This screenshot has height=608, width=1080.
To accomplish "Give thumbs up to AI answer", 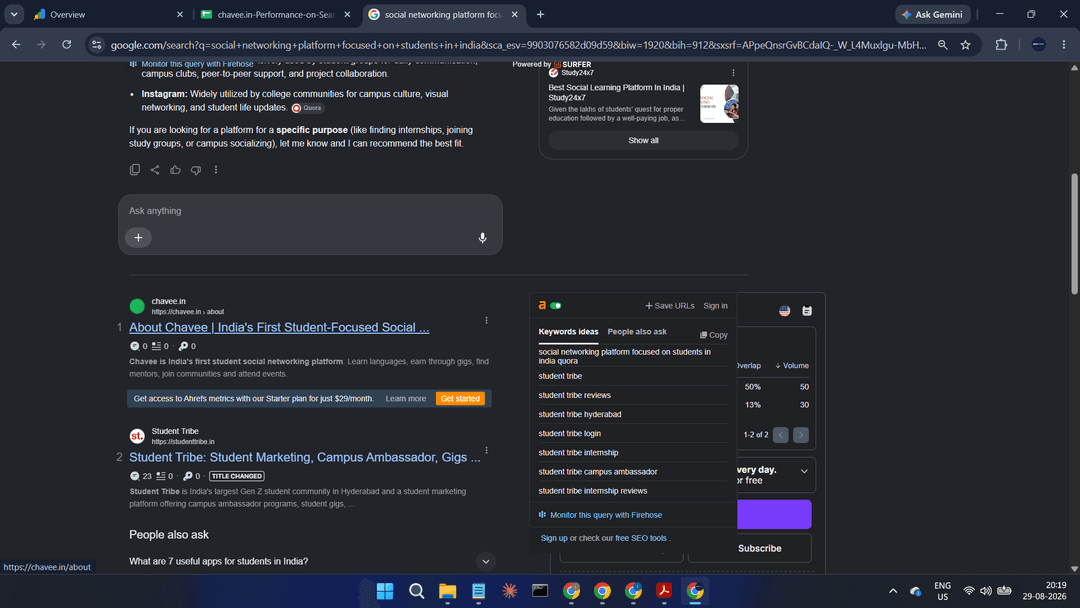I will pos(176,169).
